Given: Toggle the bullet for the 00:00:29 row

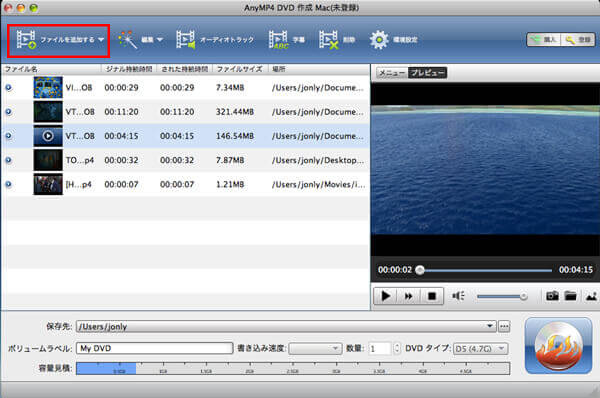Looking at the screenshot, I should coord(8,88).
